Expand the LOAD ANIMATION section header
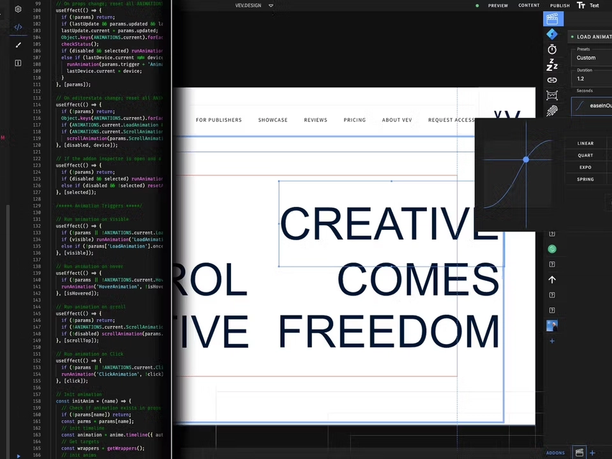This screenshot has height=459, width=612. coord(591,37)
